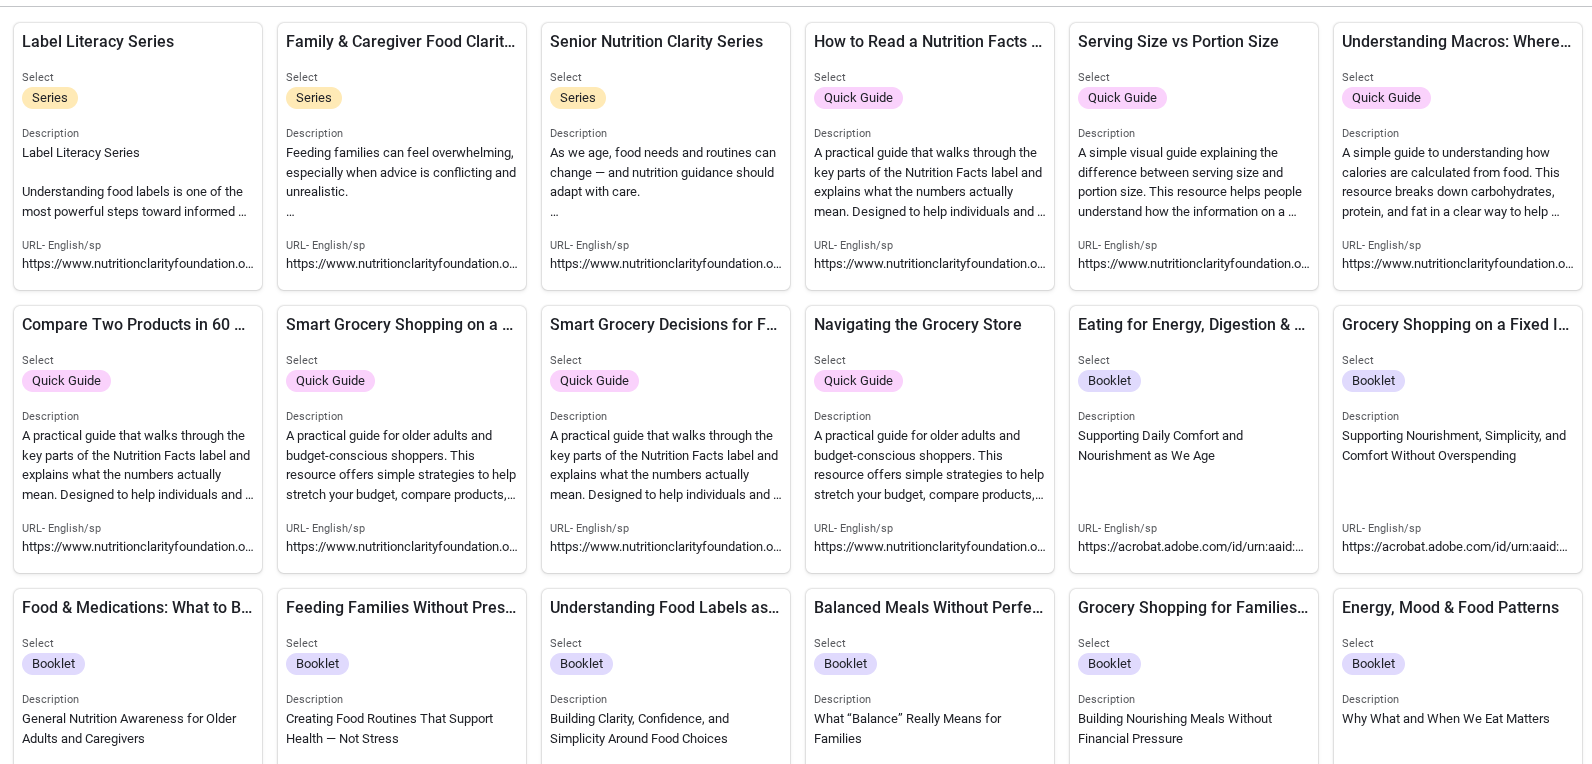Image resolution: width=1592 pixels, height=764 pixels.
Task: Click Booklet tag on Grocery Shopping for Families
Action: coord(1109,664)
